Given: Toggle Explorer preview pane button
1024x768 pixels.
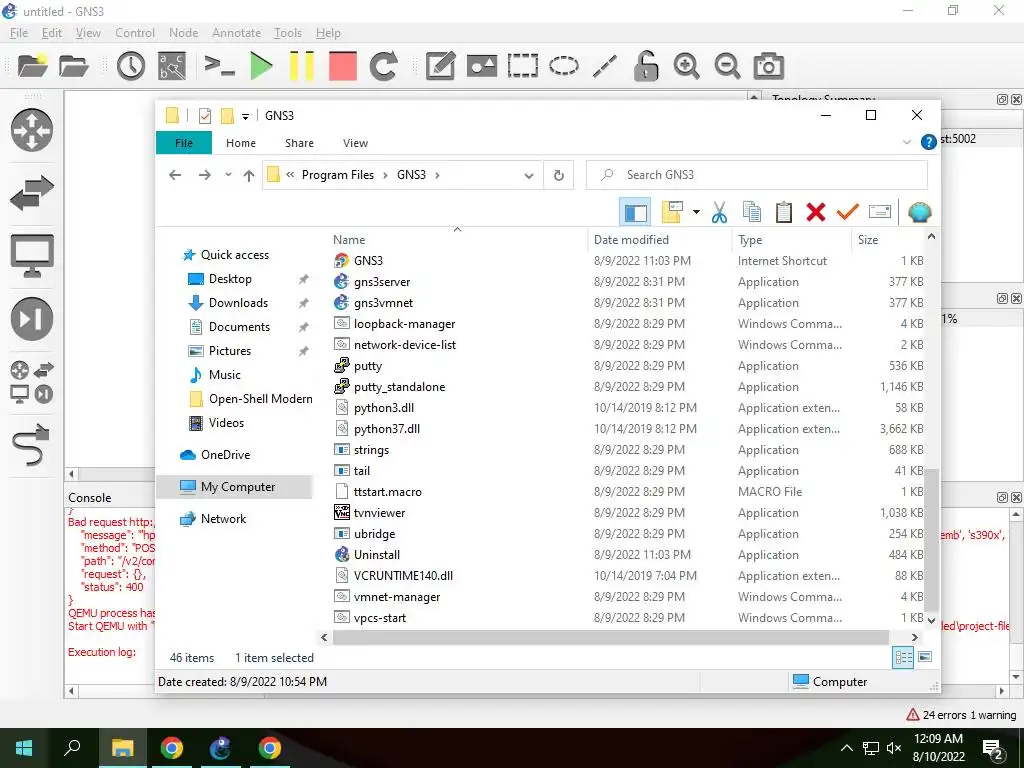Looking at the screenshot, I should click(635, 212).
